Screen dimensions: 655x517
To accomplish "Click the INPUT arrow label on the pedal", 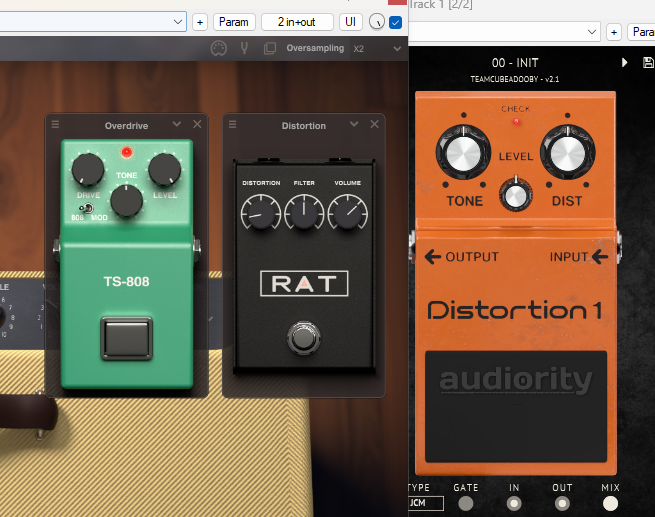I will click(579, 256).
